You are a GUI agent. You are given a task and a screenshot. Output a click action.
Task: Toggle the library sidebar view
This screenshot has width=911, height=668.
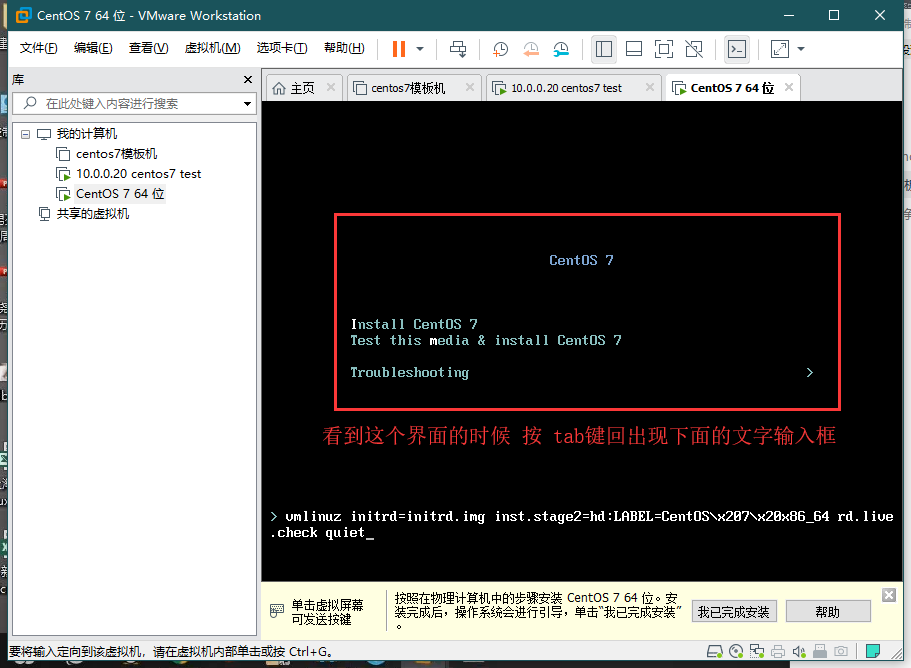pyautogui.click(x=604, y=49)
